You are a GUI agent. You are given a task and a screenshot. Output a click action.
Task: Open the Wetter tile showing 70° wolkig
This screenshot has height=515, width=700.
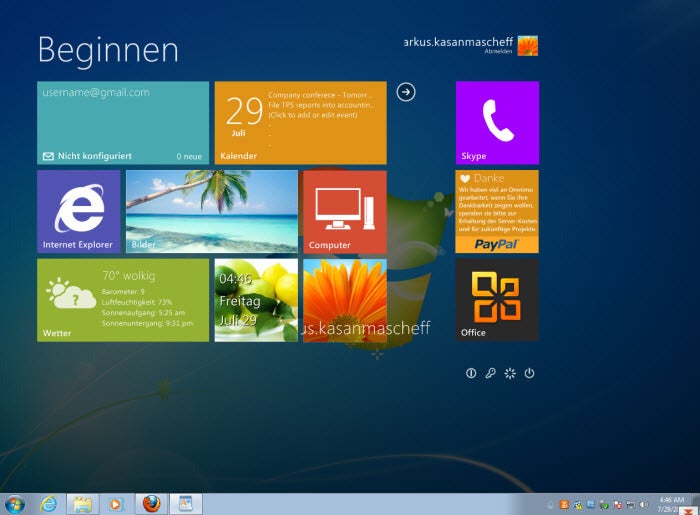click(x=123, y=300)
